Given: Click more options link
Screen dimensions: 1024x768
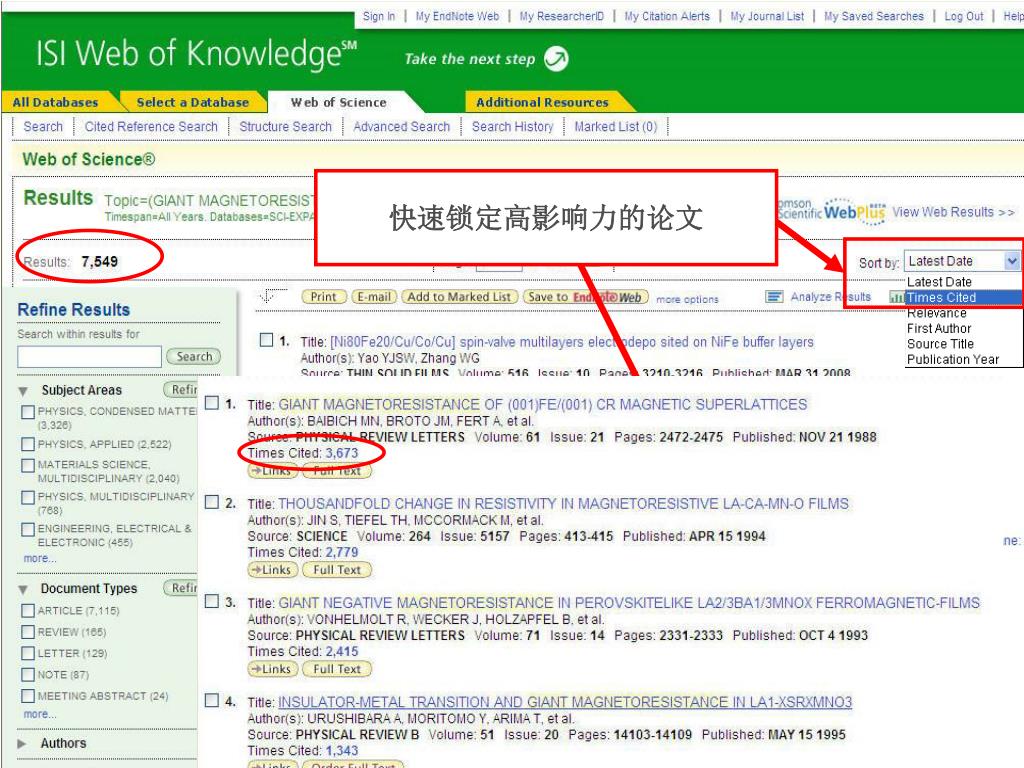Looking at the screenshot, I should pyautogui.click(x=687, y=299).
